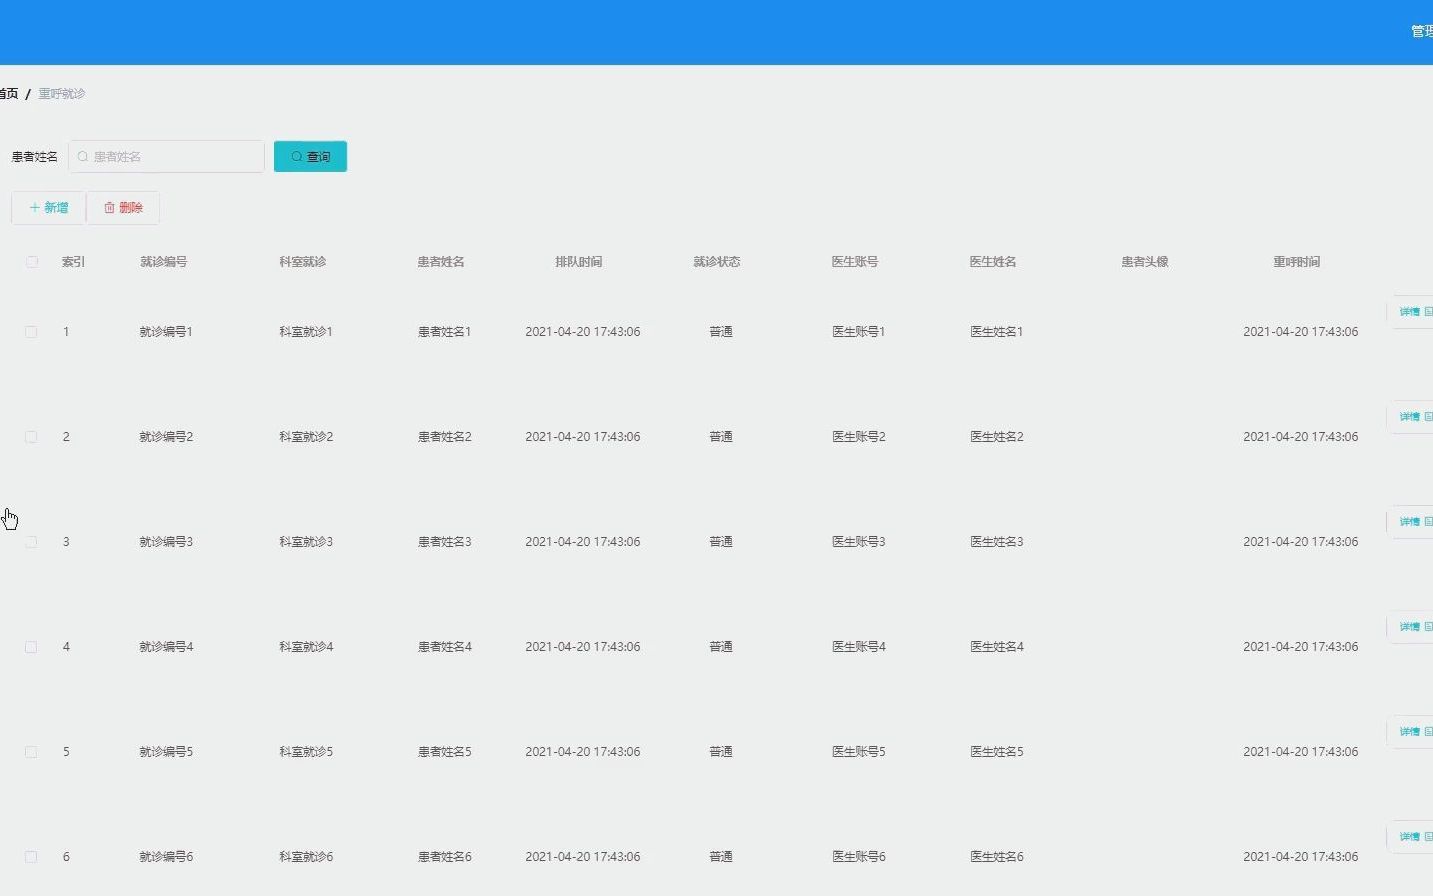Select the cell 医生账号3

coord(858,542)
